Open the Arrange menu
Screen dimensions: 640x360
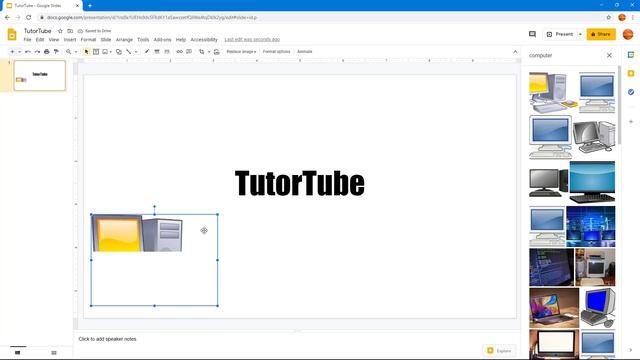124,40
